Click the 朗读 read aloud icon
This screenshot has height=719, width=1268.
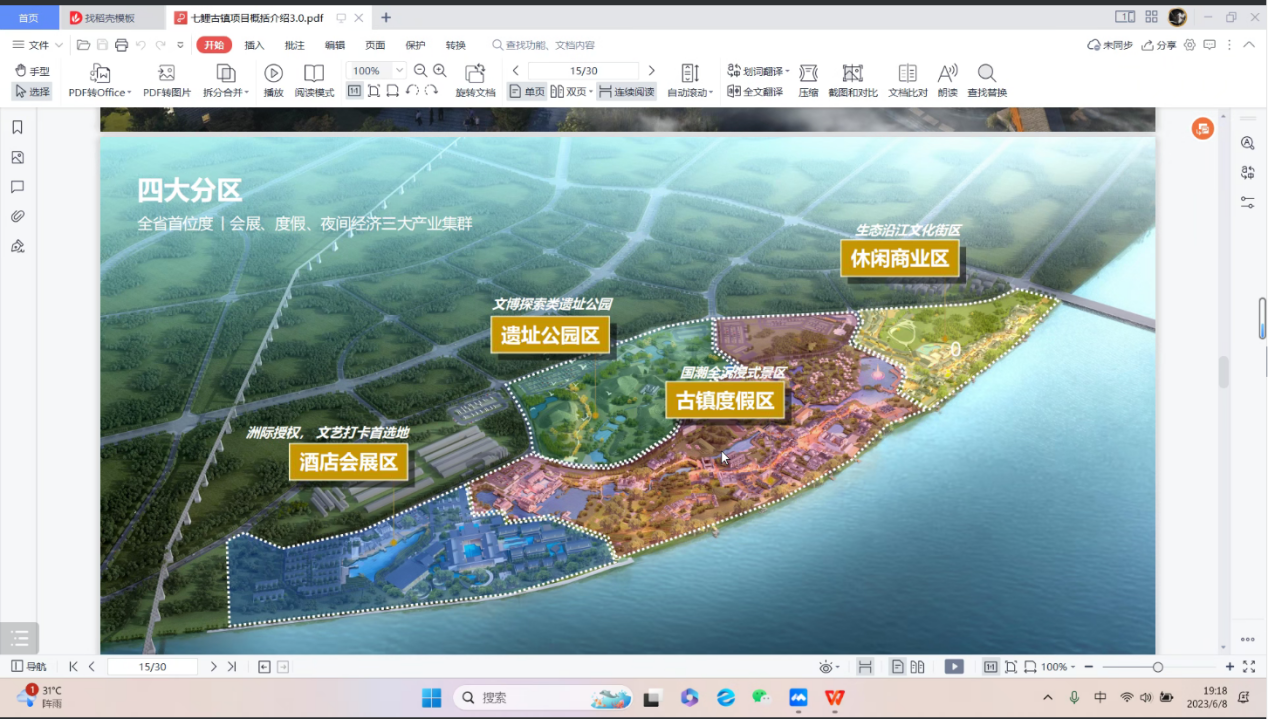(x=947, y=74)
